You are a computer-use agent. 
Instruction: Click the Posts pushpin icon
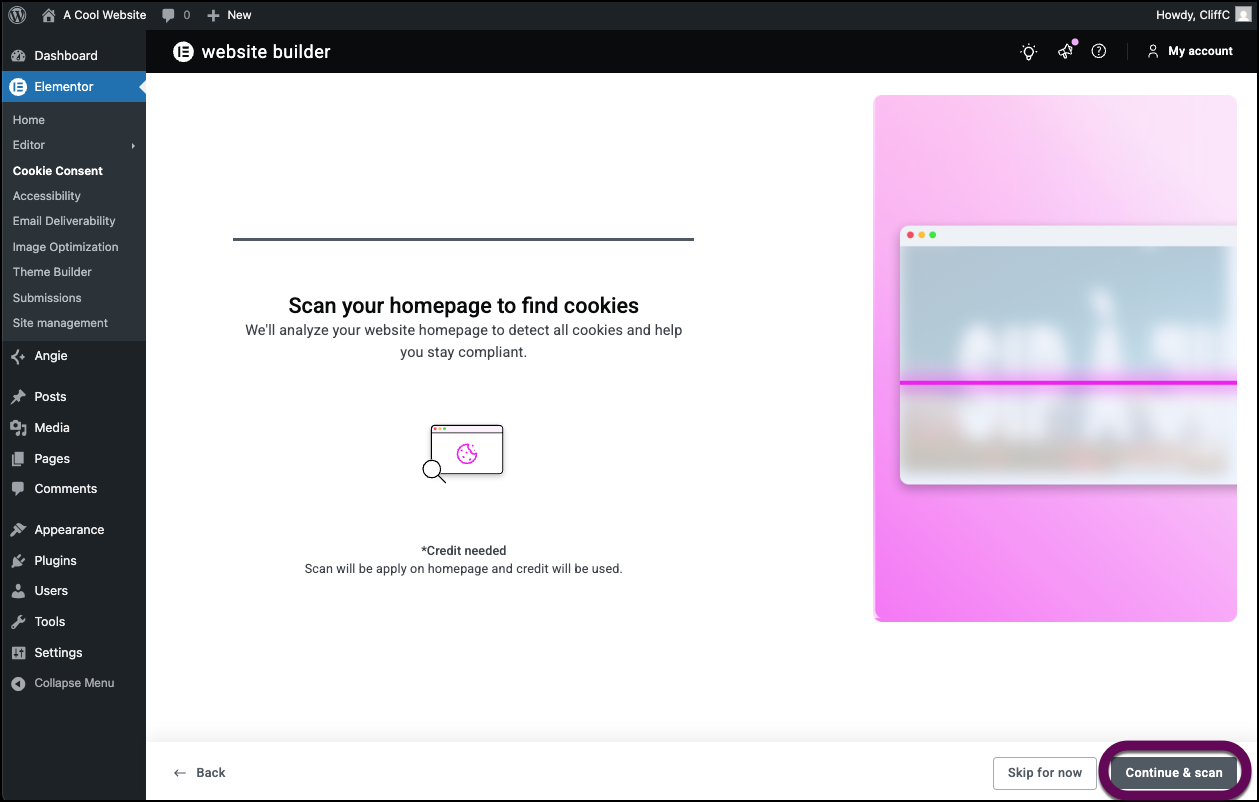coord(18,397)
